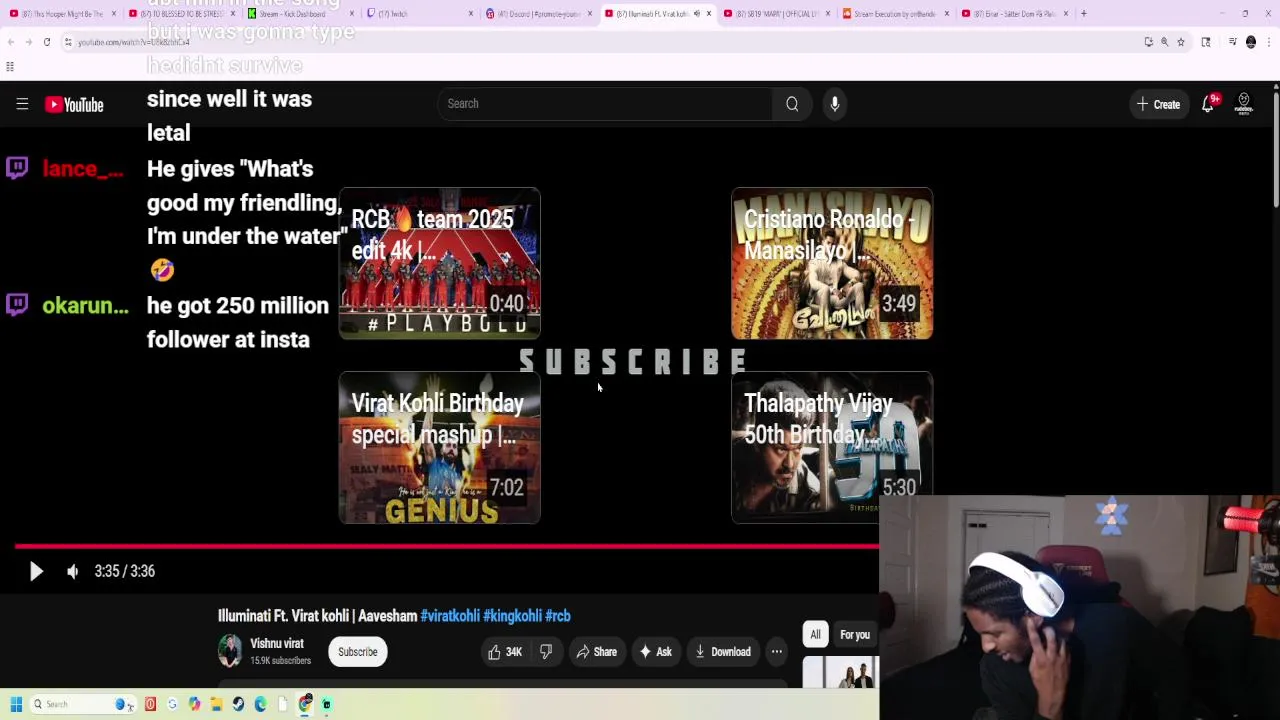This screenshot has width=1280, height=720.
Task: Click the browser address bar URL
Action: tap(133, 42)
